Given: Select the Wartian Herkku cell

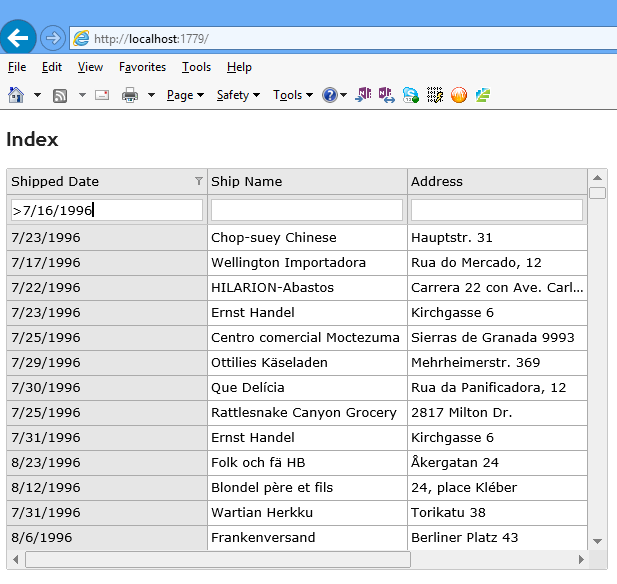Looking at the screenshot, I should 307,512.
